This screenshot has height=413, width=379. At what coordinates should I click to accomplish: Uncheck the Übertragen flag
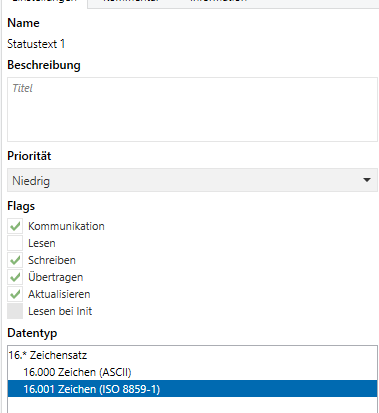click(x=15, y=277)
